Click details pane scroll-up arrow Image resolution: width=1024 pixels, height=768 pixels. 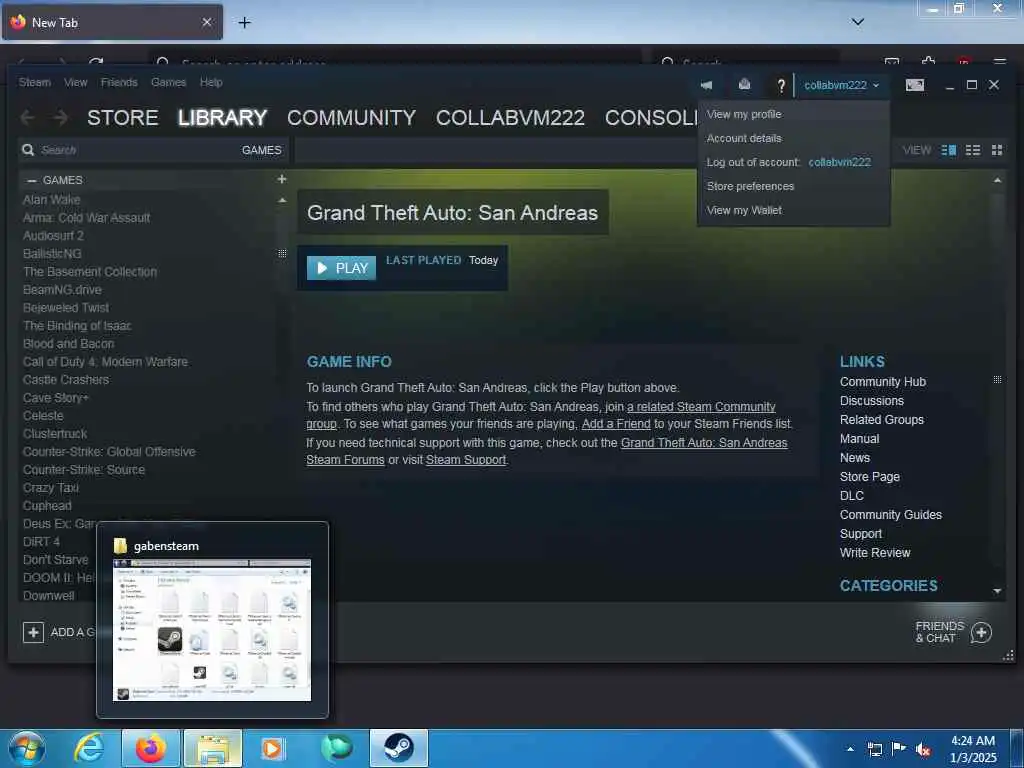[x=997, y=180]
